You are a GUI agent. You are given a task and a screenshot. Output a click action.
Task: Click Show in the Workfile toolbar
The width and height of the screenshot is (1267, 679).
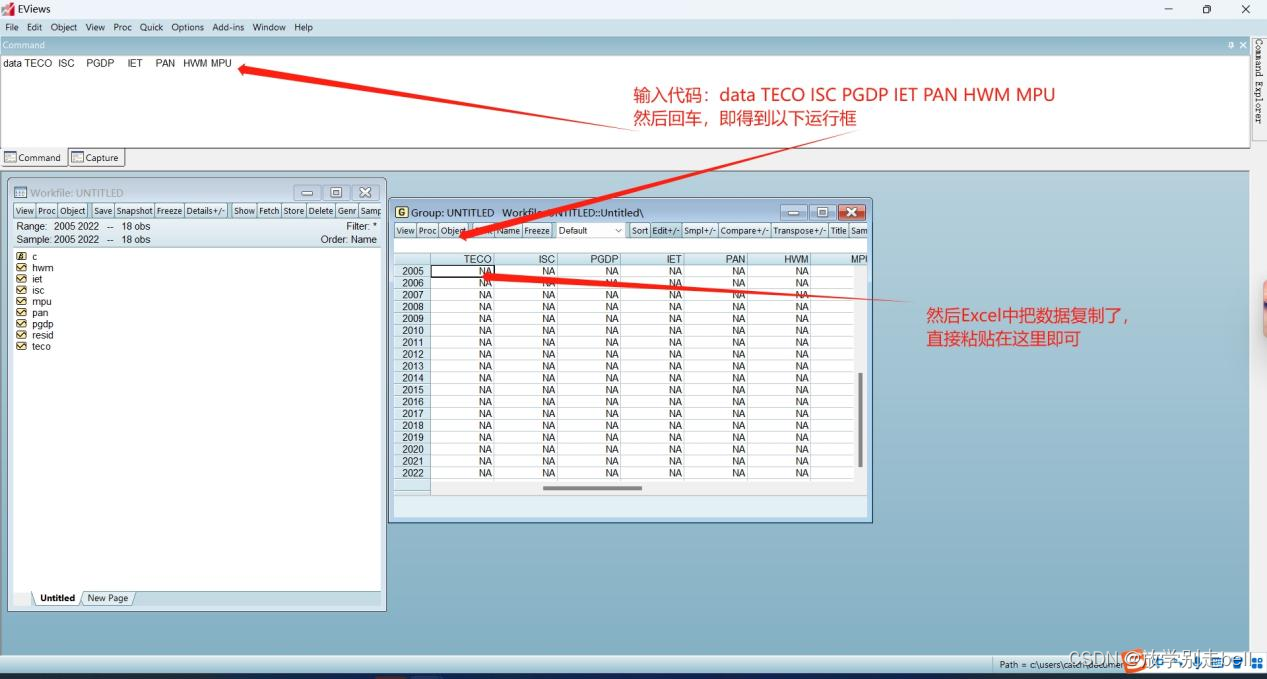point(244,211)
